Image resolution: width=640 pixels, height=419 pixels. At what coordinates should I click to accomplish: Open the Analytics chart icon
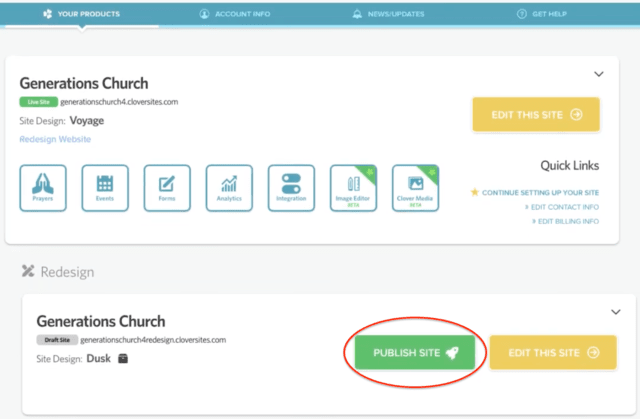pyautogui.click(x=229, y=188)
